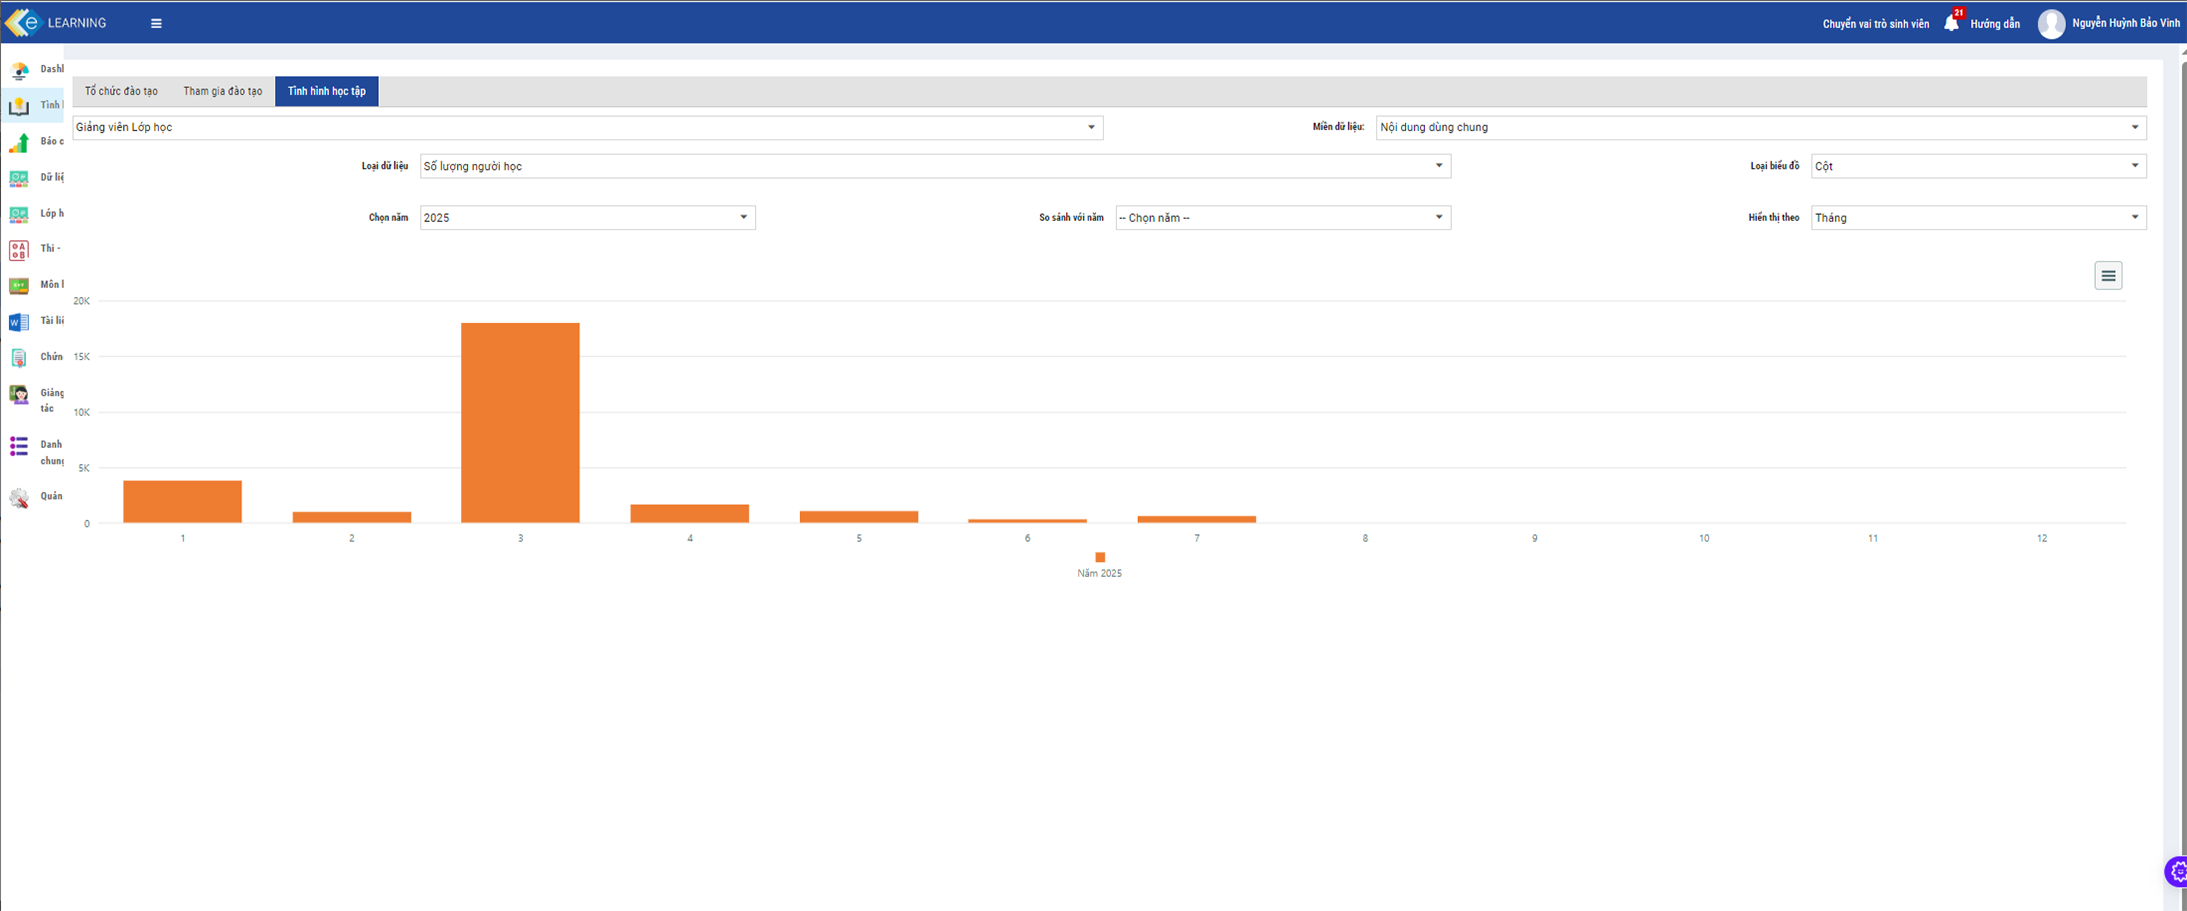
Task: Open the 'Chứn' certificate sidebar icon
Action: pos(19,358)
